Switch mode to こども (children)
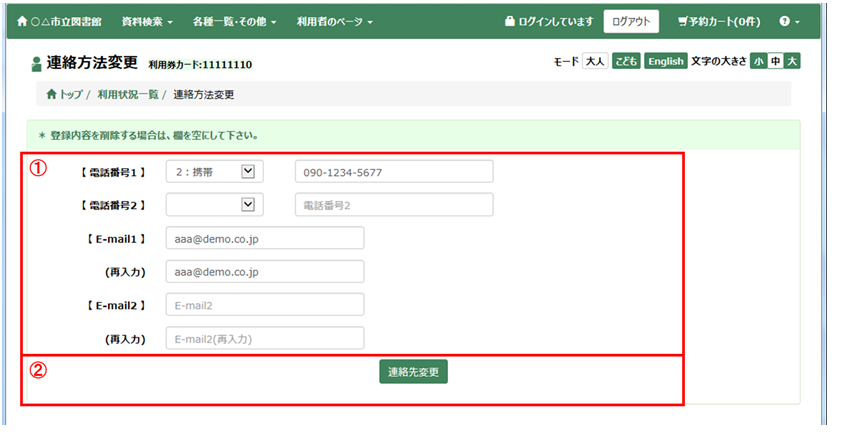The width and height of the screenshot is (843, 436). (625, 61)
